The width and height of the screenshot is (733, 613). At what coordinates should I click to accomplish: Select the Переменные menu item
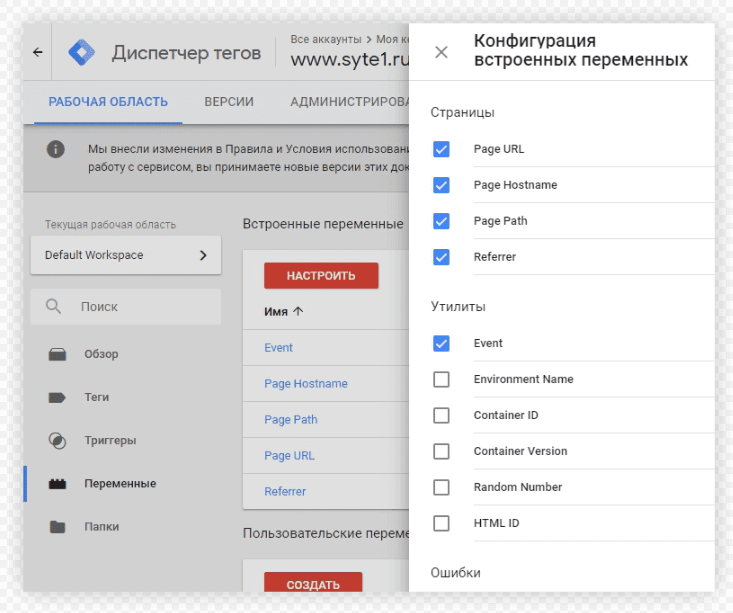(x=120, y=484)
